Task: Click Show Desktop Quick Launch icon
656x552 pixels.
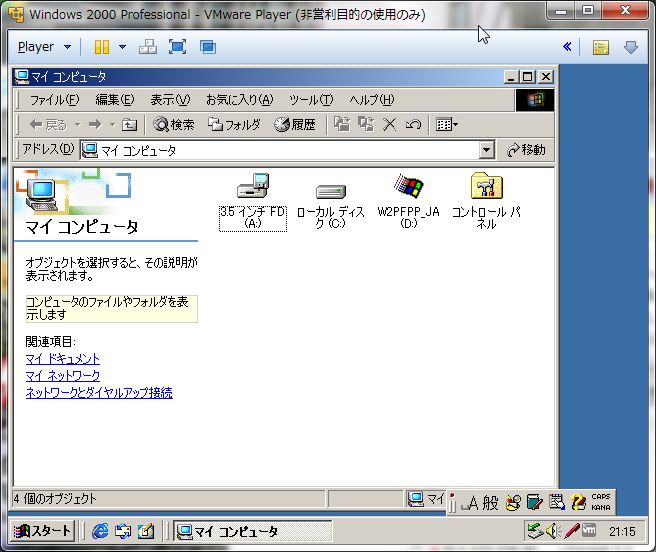Action: (x=146, y=531)
